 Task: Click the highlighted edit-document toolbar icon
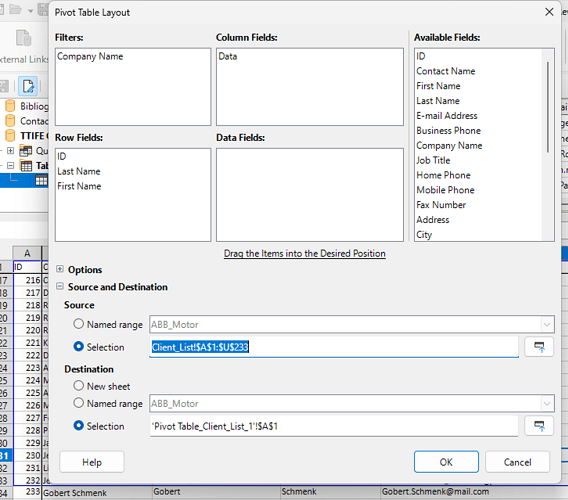(x=28, y=86)
